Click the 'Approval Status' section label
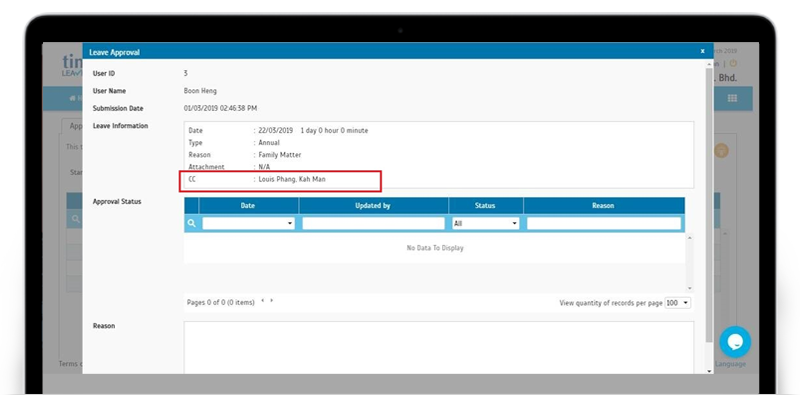Screen dimensions: 800x395 (117, 202)
